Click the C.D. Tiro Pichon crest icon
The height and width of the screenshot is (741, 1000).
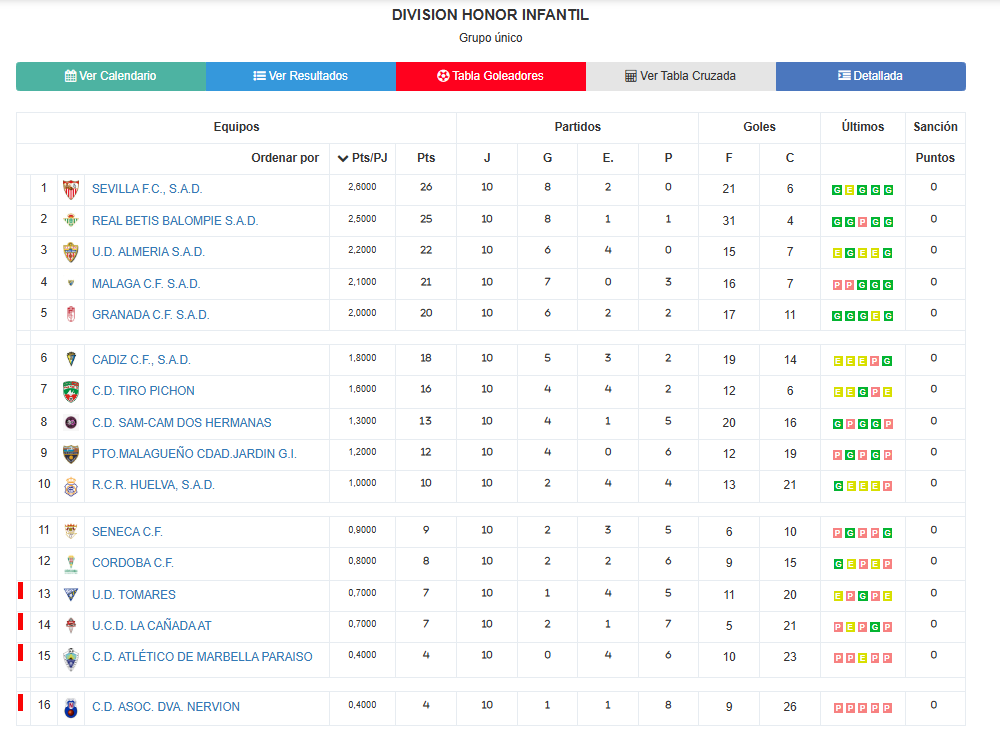71,391
